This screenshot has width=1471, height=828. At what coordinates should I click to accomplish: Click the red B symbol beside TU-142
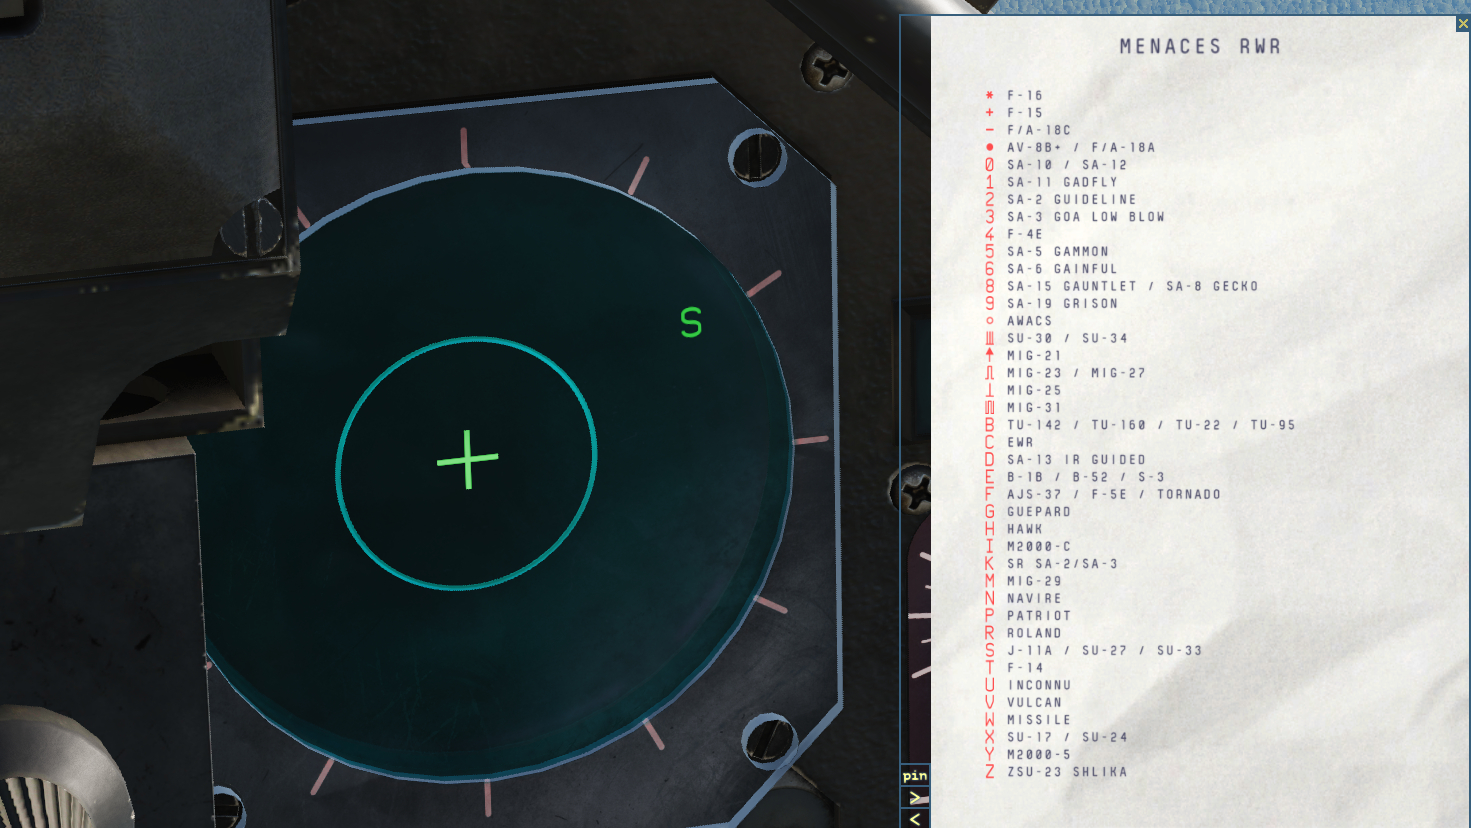tap(990, 425)
